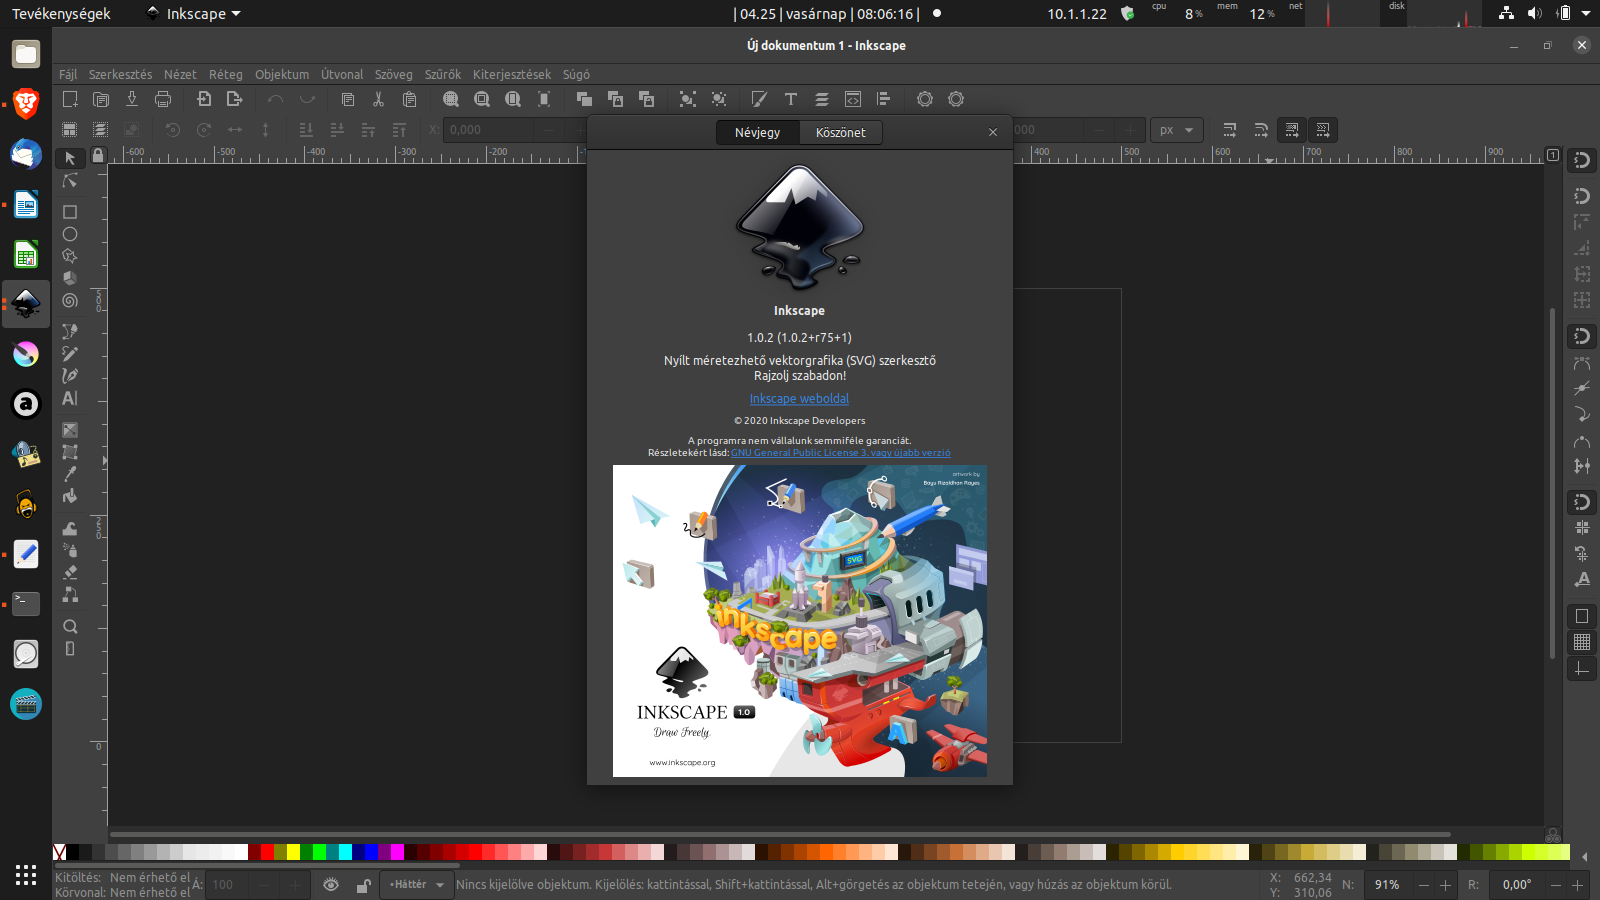Decrease rotation with minus next to 0,00°
The width and height of the screenshot is (1600, 900).
pos(1556,885)
